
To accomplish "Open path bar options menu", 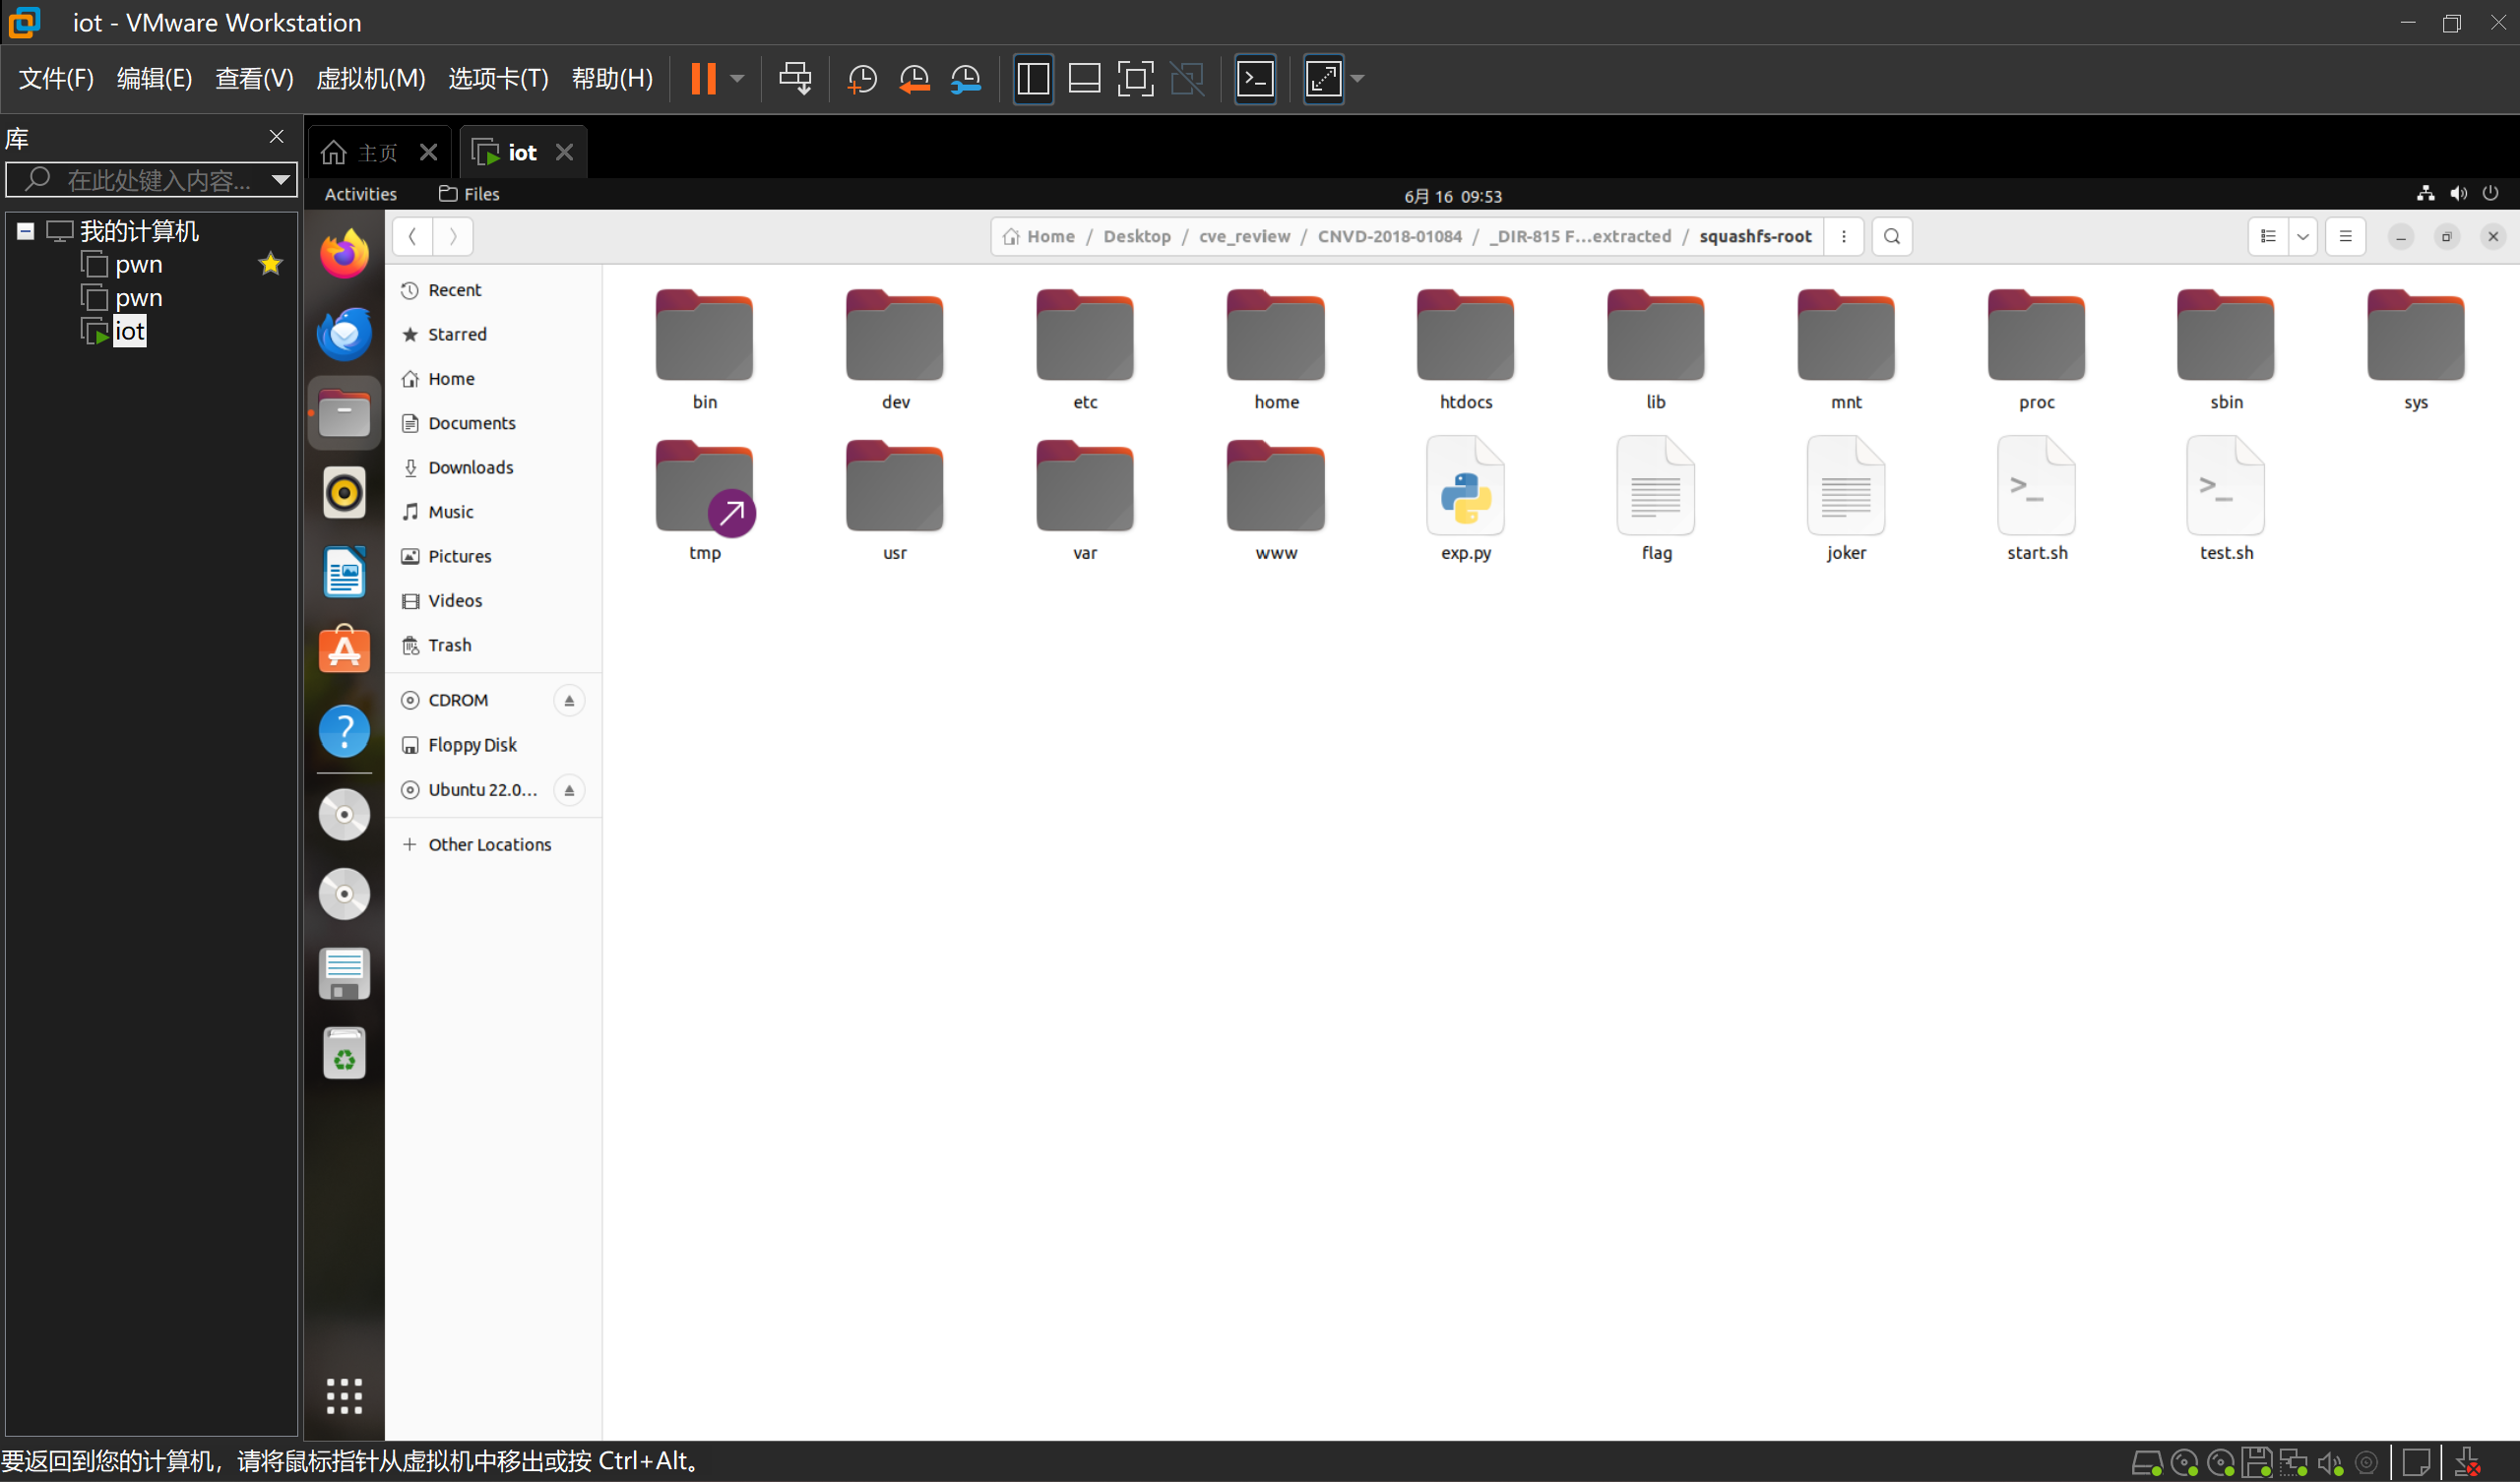I will pos(1844,237).
